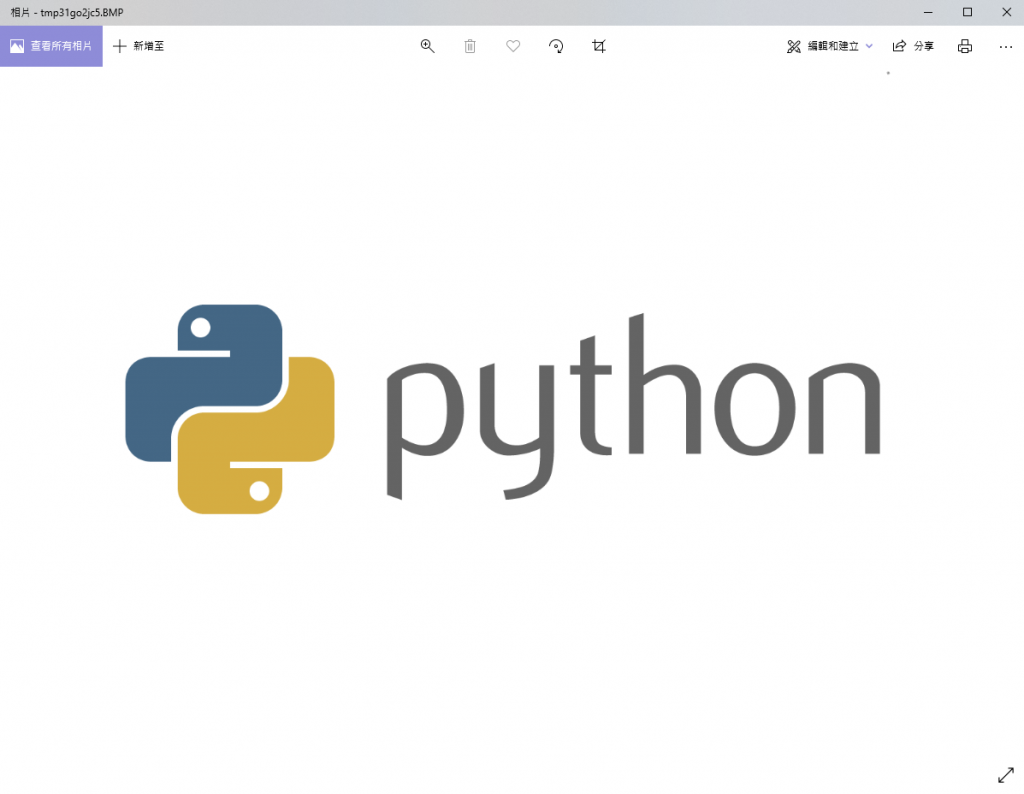Open See all photos button
1024x794 pixels.
coord(51,46)
